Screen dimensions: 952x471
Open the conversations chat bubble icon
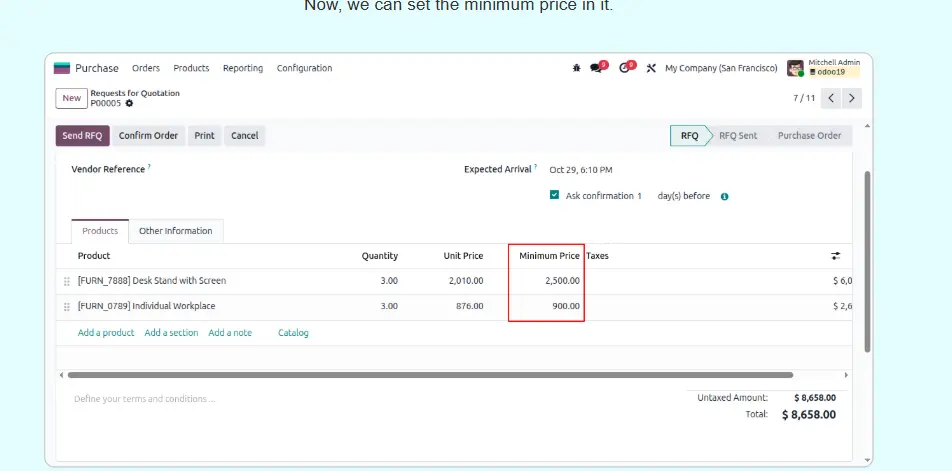point(597,68)
